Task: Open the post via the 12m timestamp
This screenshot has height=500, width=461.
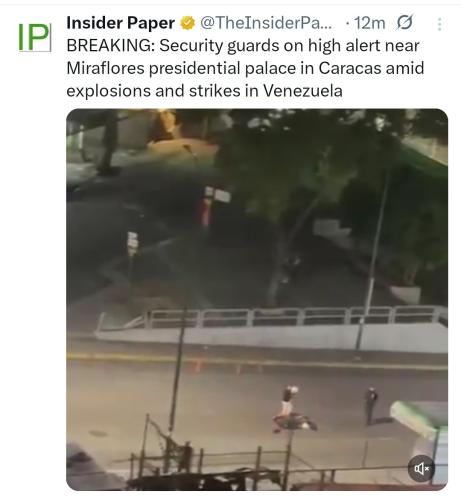Action: (369, 23)
